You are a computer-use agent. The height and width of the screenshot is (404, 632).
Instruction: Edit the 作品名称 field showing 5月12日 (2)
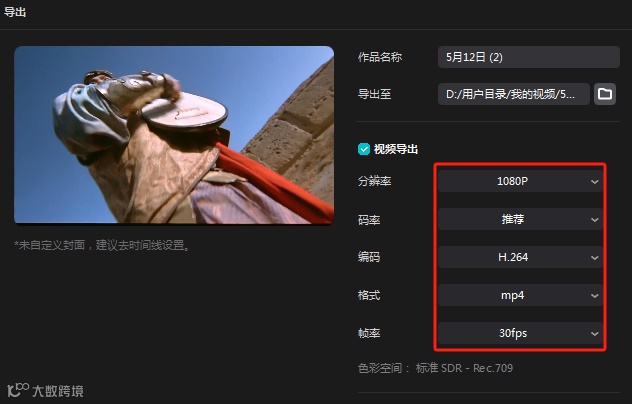tap(528, 57)
